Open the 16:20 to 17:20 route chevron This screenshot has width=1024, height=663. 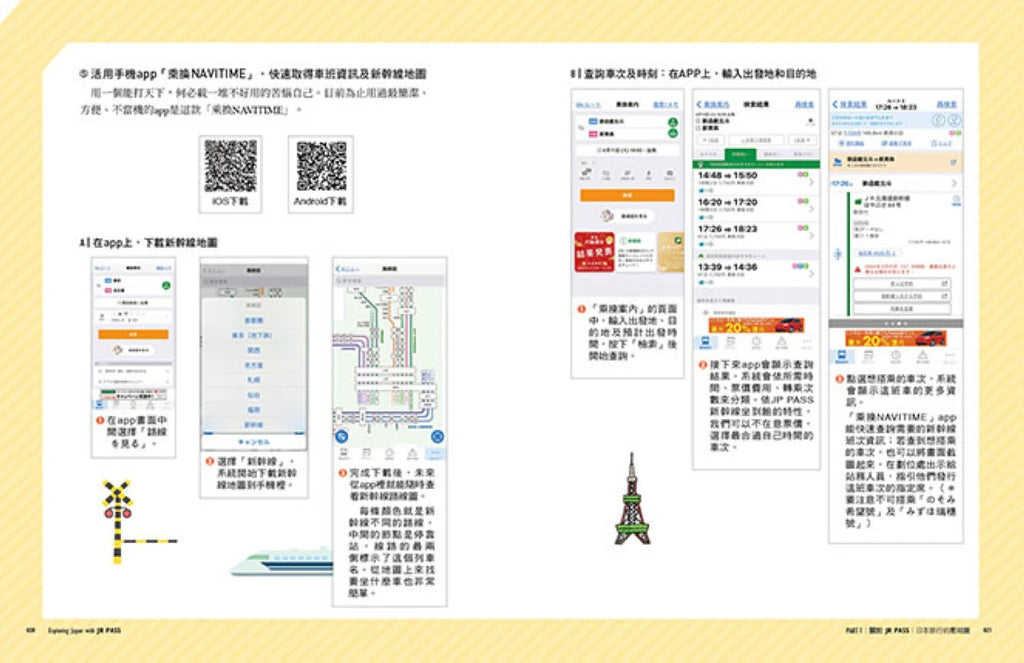810,206
